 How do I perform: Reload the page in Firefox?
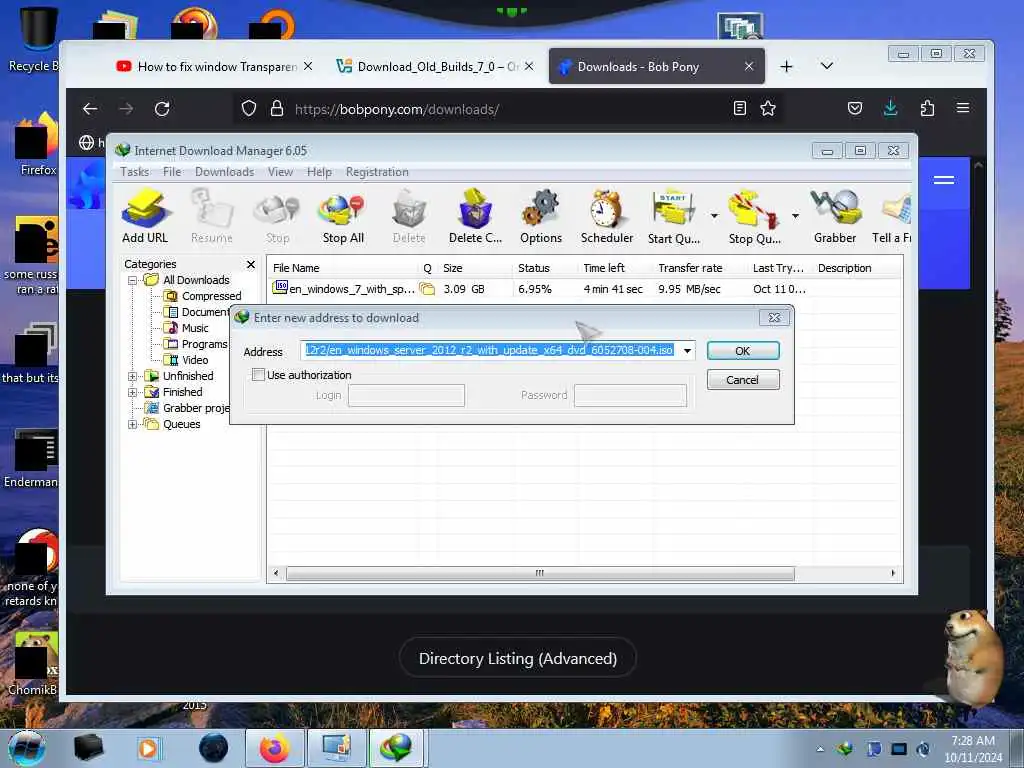click(162, 108)
